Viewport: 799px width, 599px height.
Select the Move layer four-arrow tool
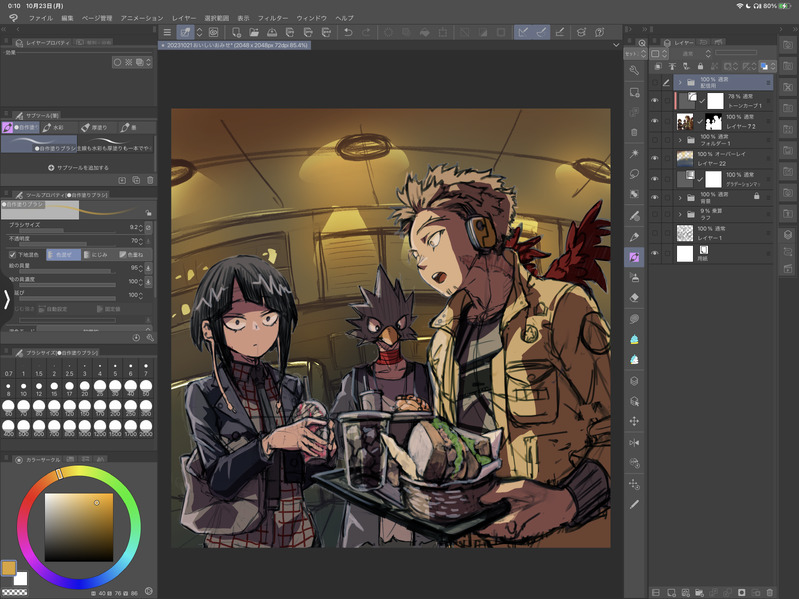pyautogui.click(x=634, y=421)
